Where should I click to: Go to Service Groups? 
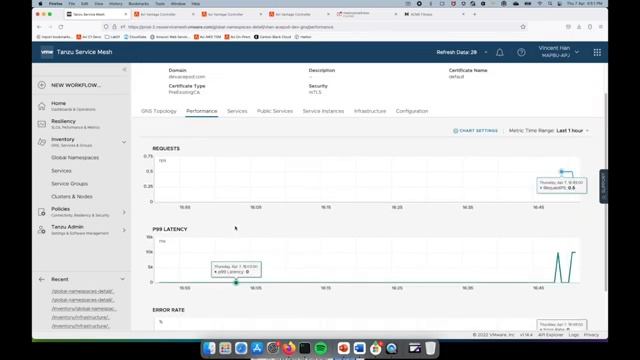[69, 184]
